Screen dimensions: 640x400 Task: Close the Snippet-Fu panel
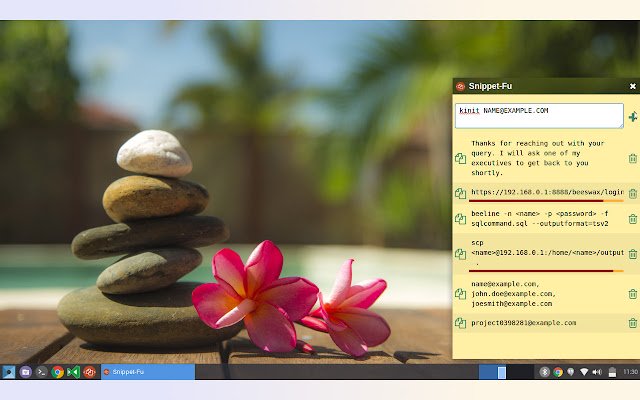[633, 86]
